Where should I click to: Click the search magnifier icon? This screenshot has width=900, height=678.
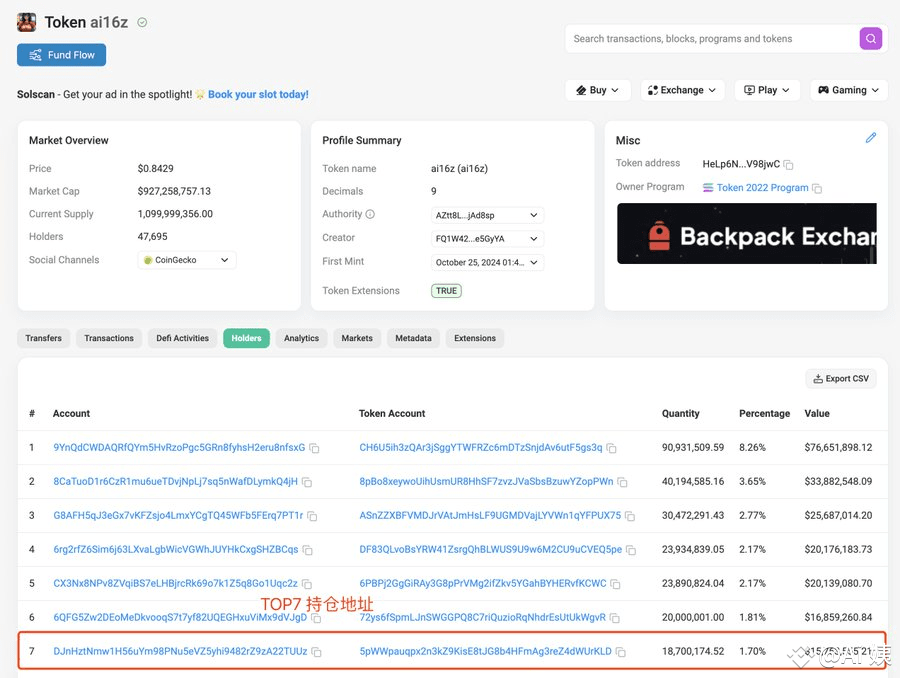tap(870, 38)
